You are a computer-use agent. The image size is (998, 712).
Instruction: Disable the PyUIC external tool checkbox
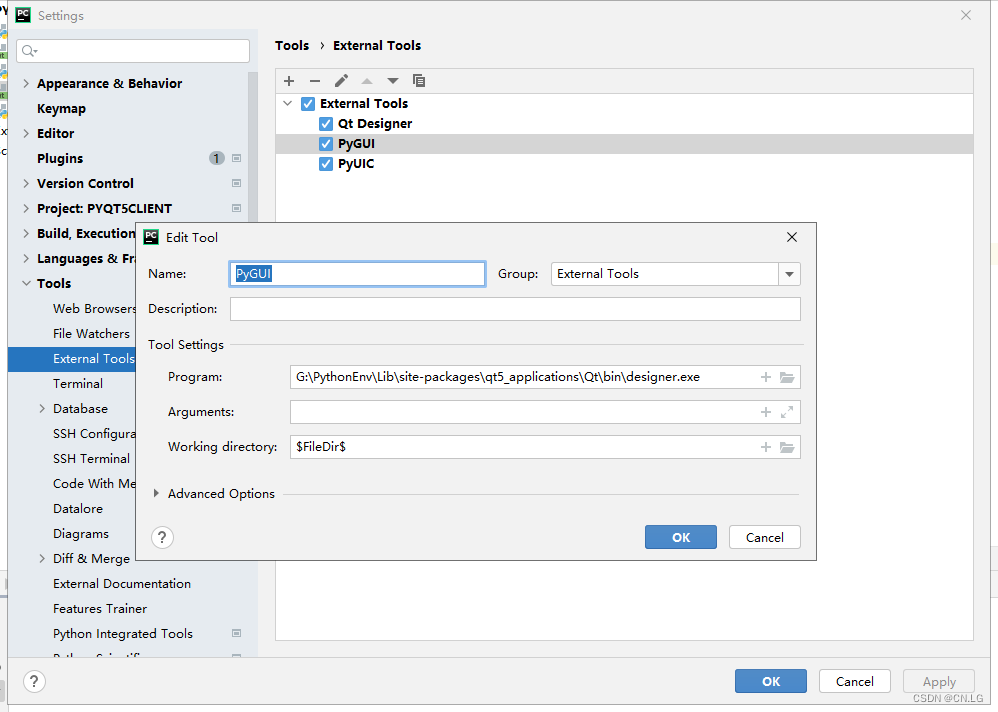click(x=325, y=163)
